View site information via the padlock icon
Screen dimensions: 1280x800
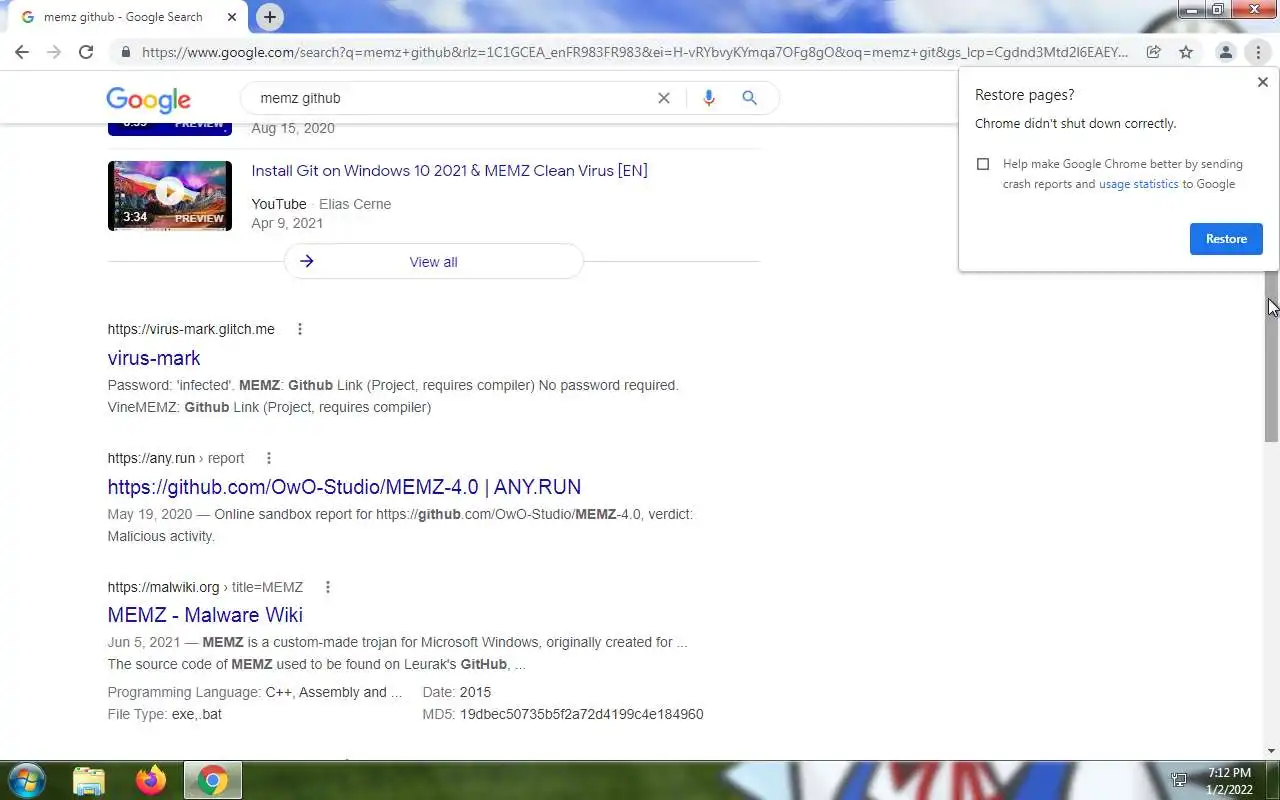[x=125, y=52]
